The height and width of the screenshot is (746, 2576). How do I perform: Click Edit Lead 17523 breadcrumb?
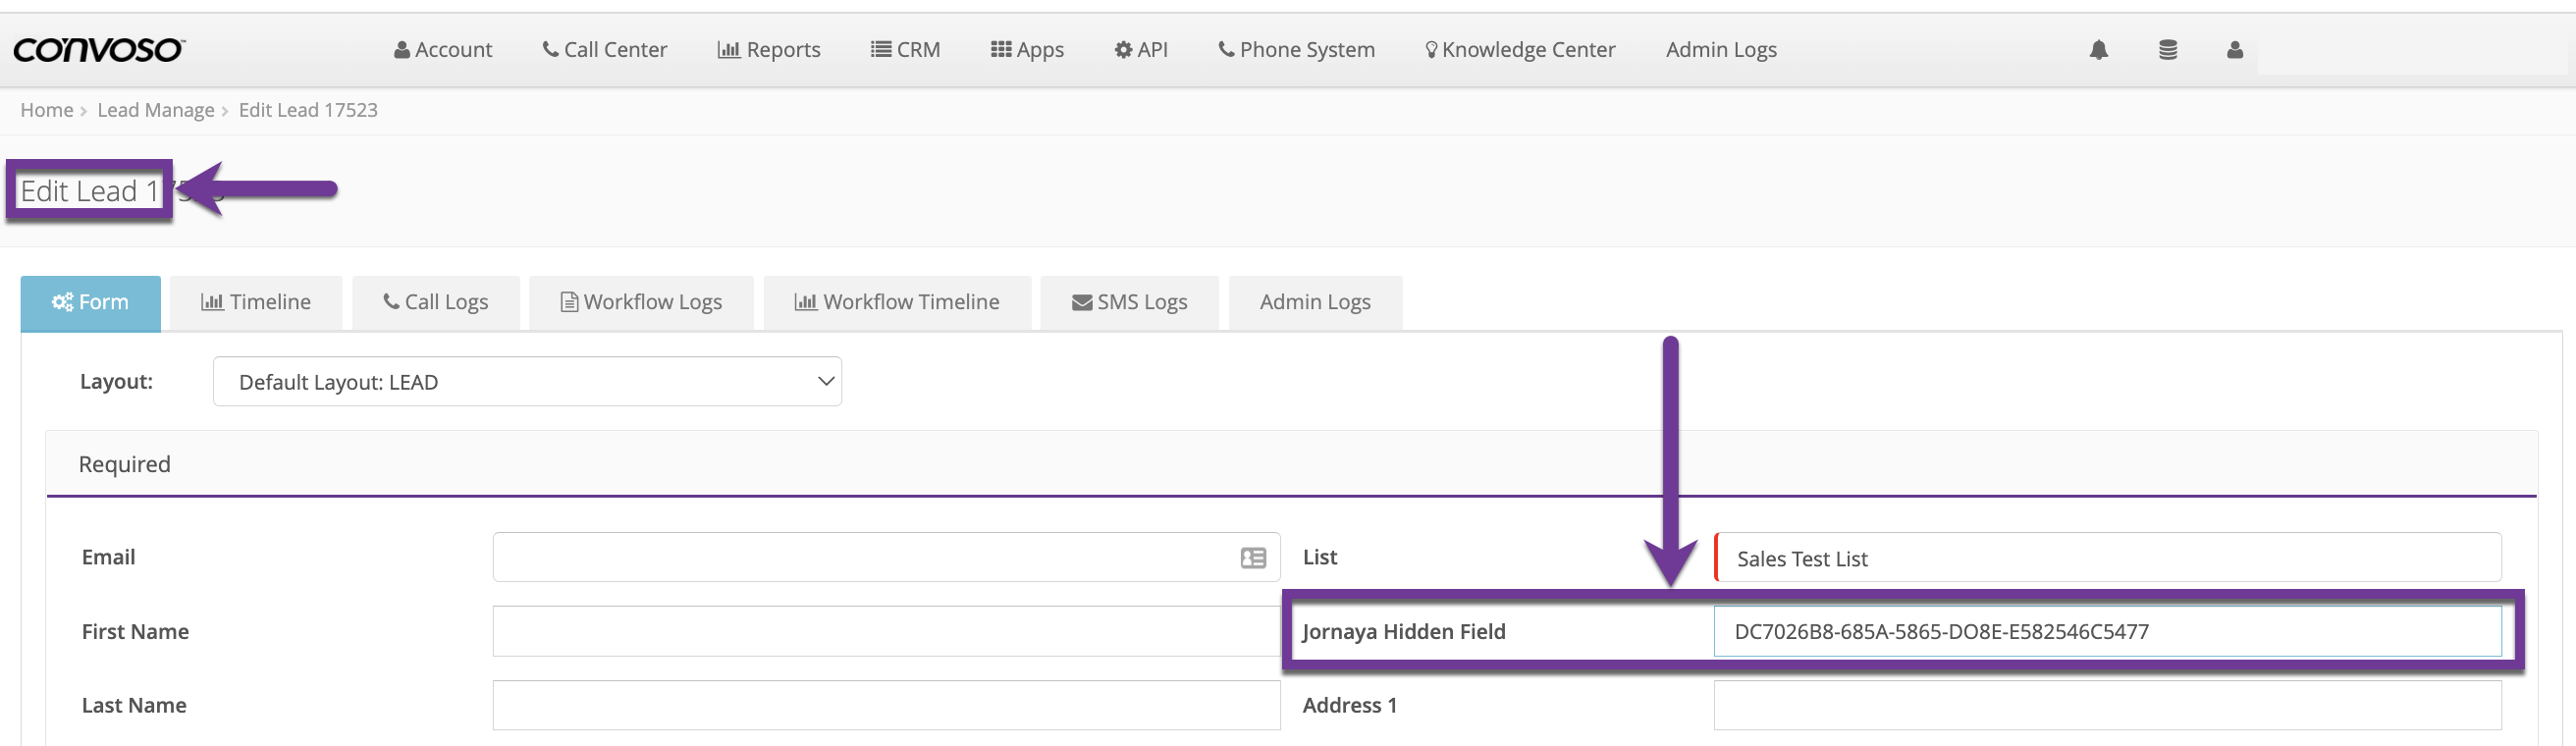(x=308, y=110)
